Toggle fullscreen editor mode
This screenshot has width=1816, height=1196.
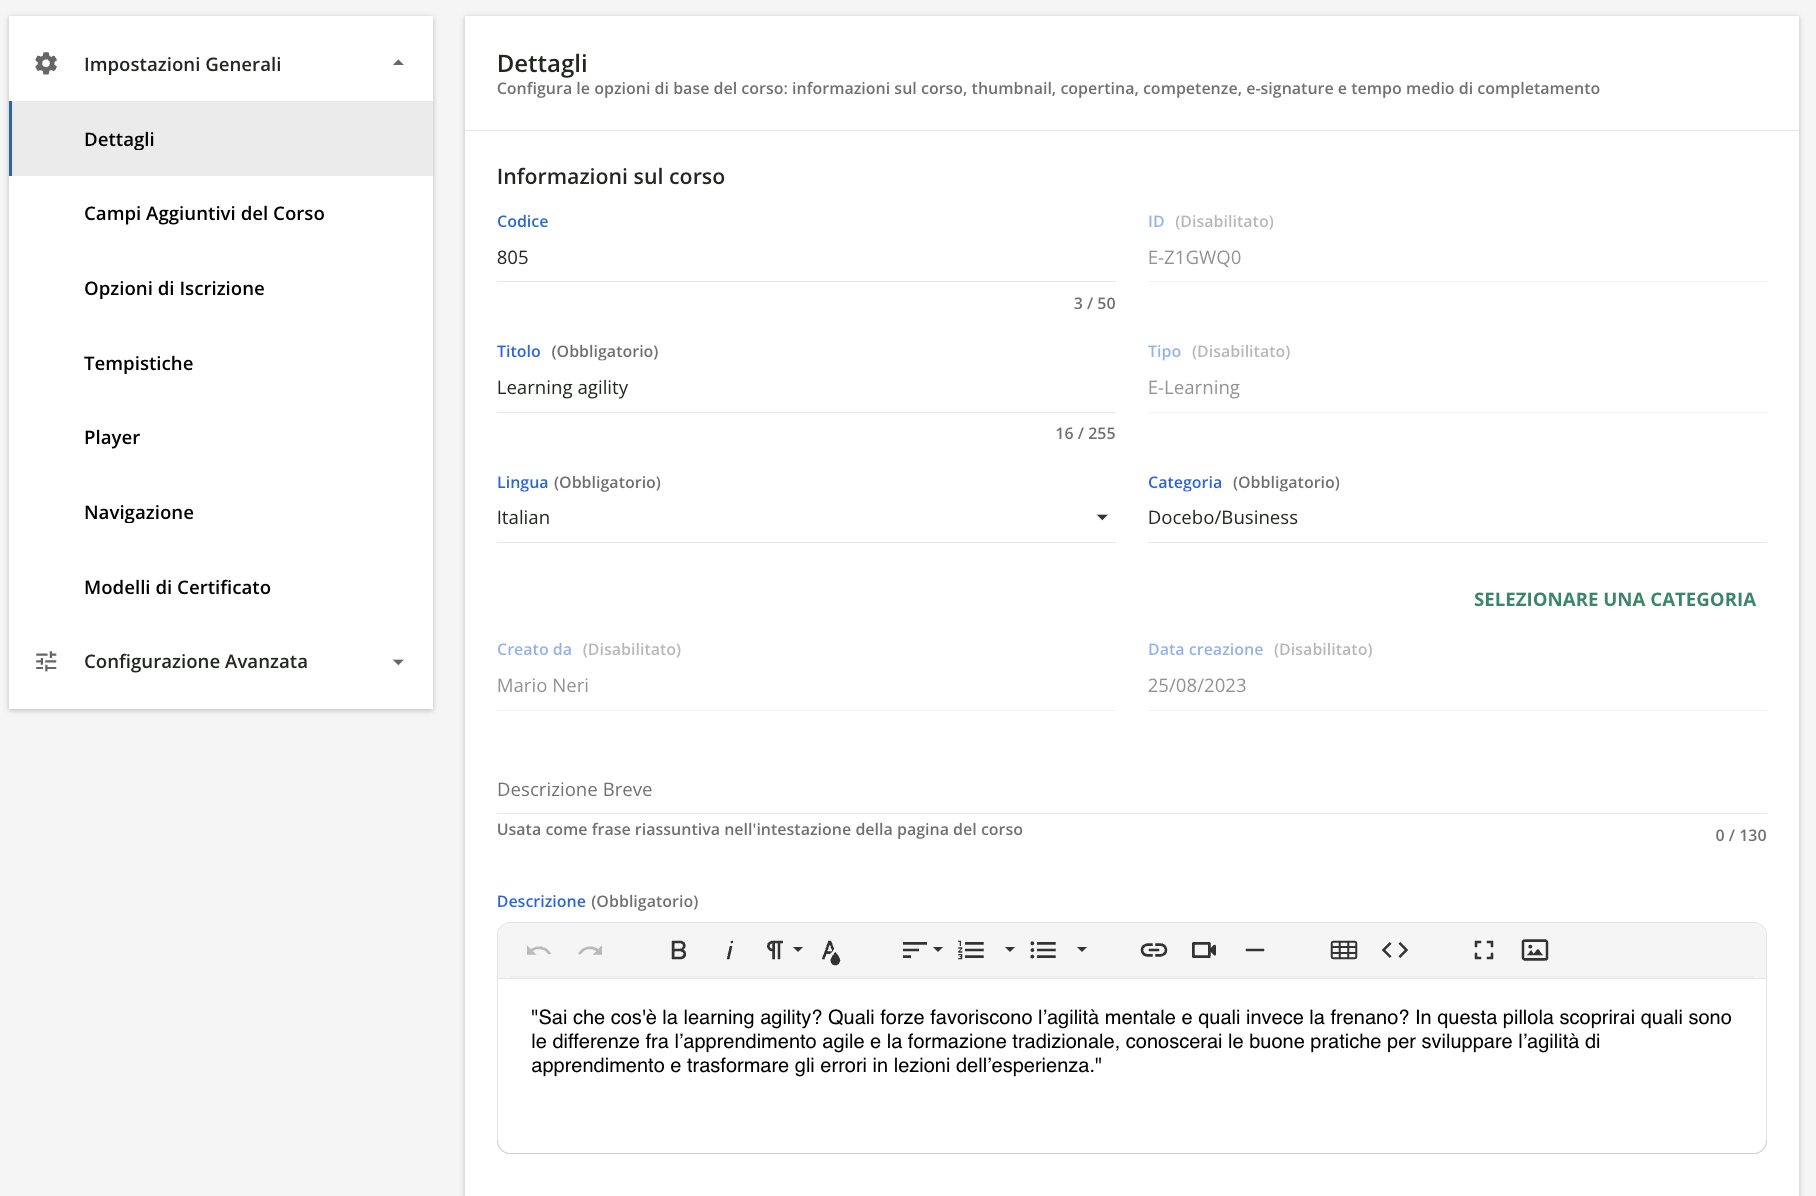click(1484, 950)
